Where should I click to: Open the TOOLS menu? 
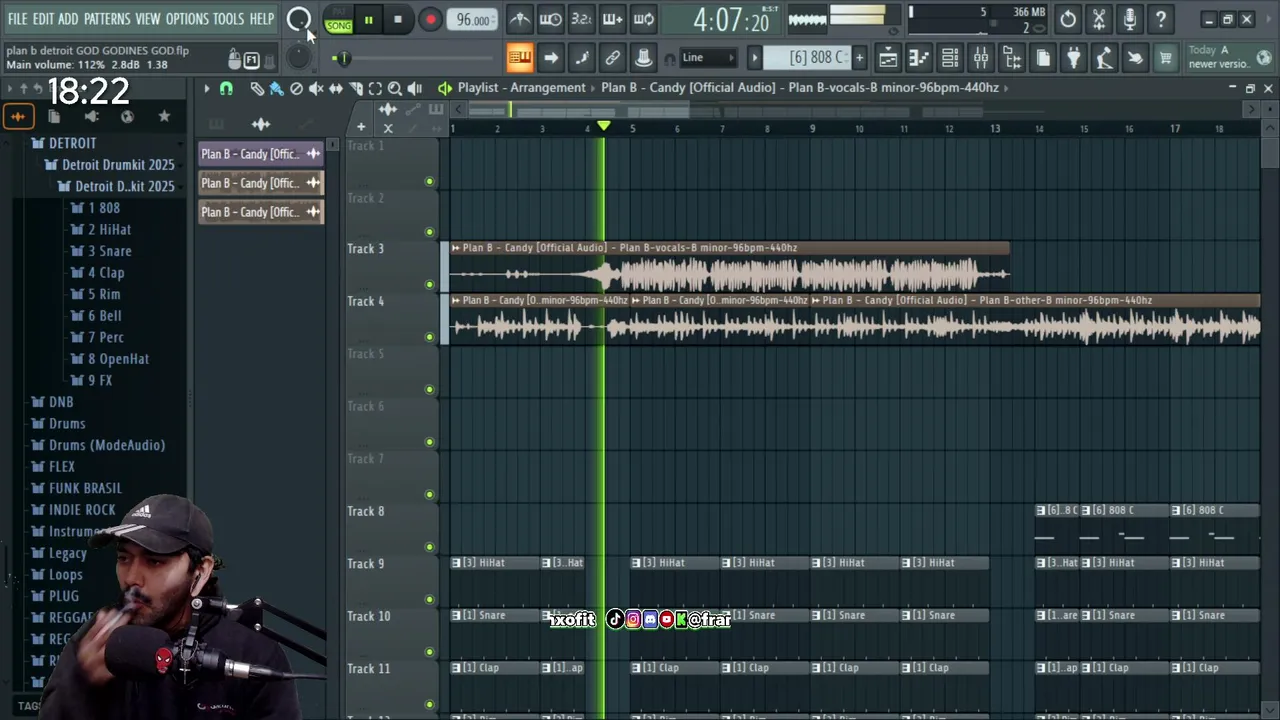click(x=229, y=19)
